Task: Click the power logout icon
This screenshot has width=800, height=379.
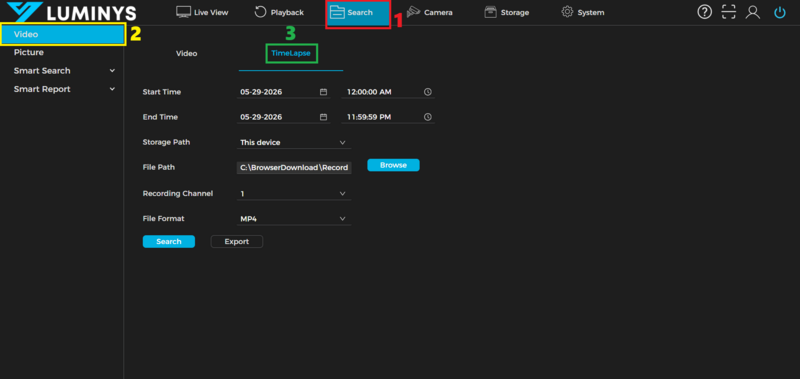Action: click(780, 12)
